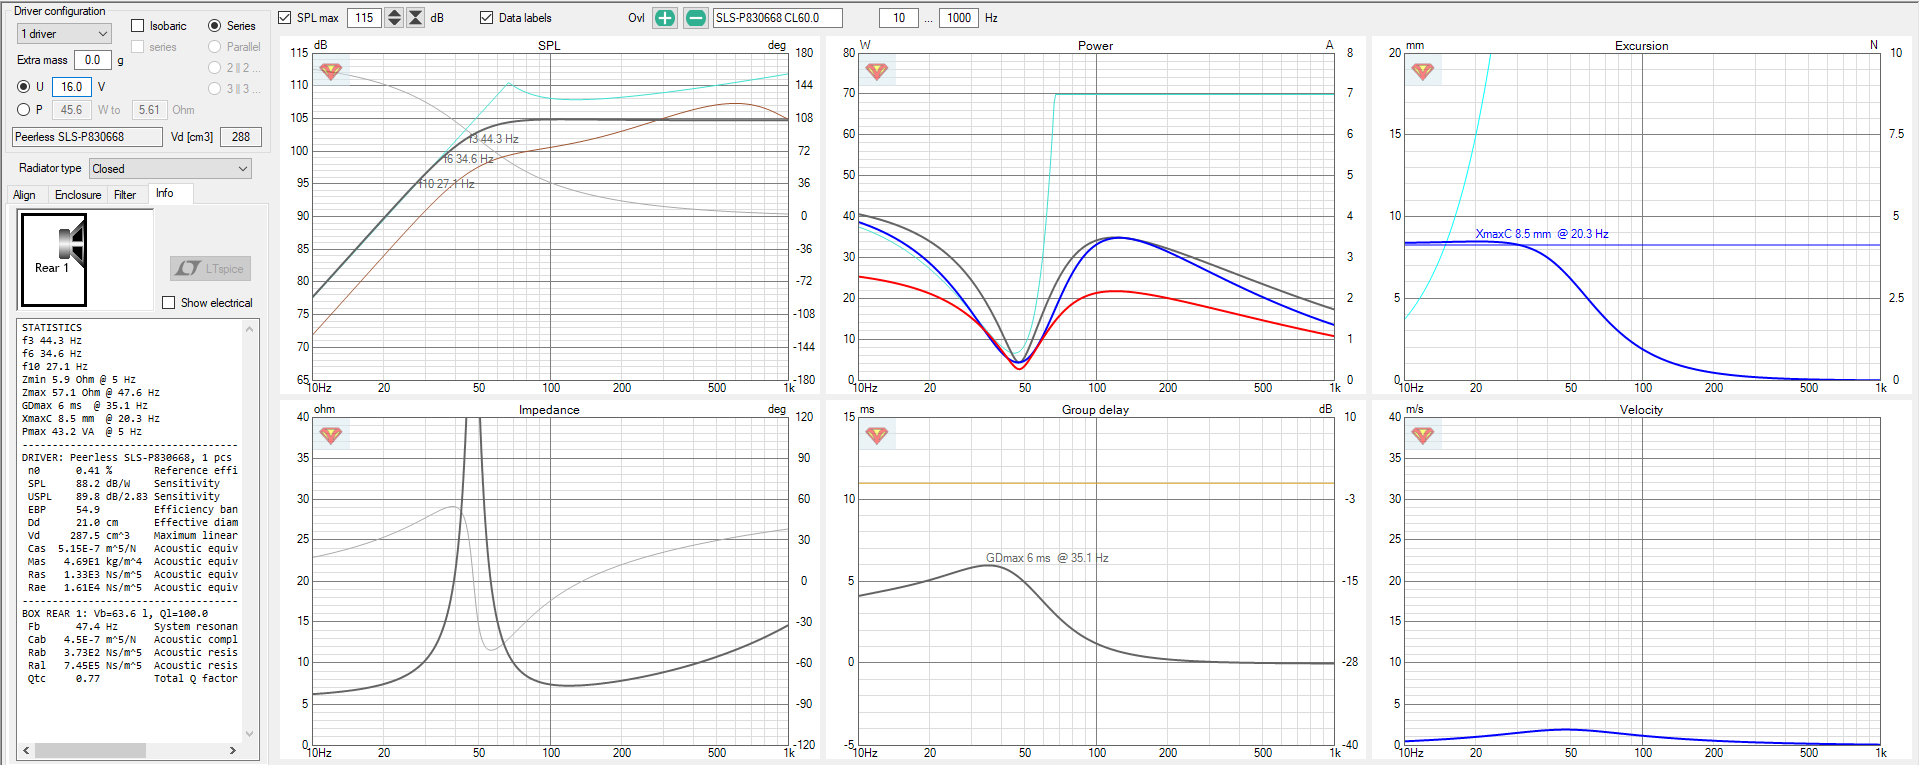Select the U voltage radio button
1920x765 pixels.
(x=24, y=87)
